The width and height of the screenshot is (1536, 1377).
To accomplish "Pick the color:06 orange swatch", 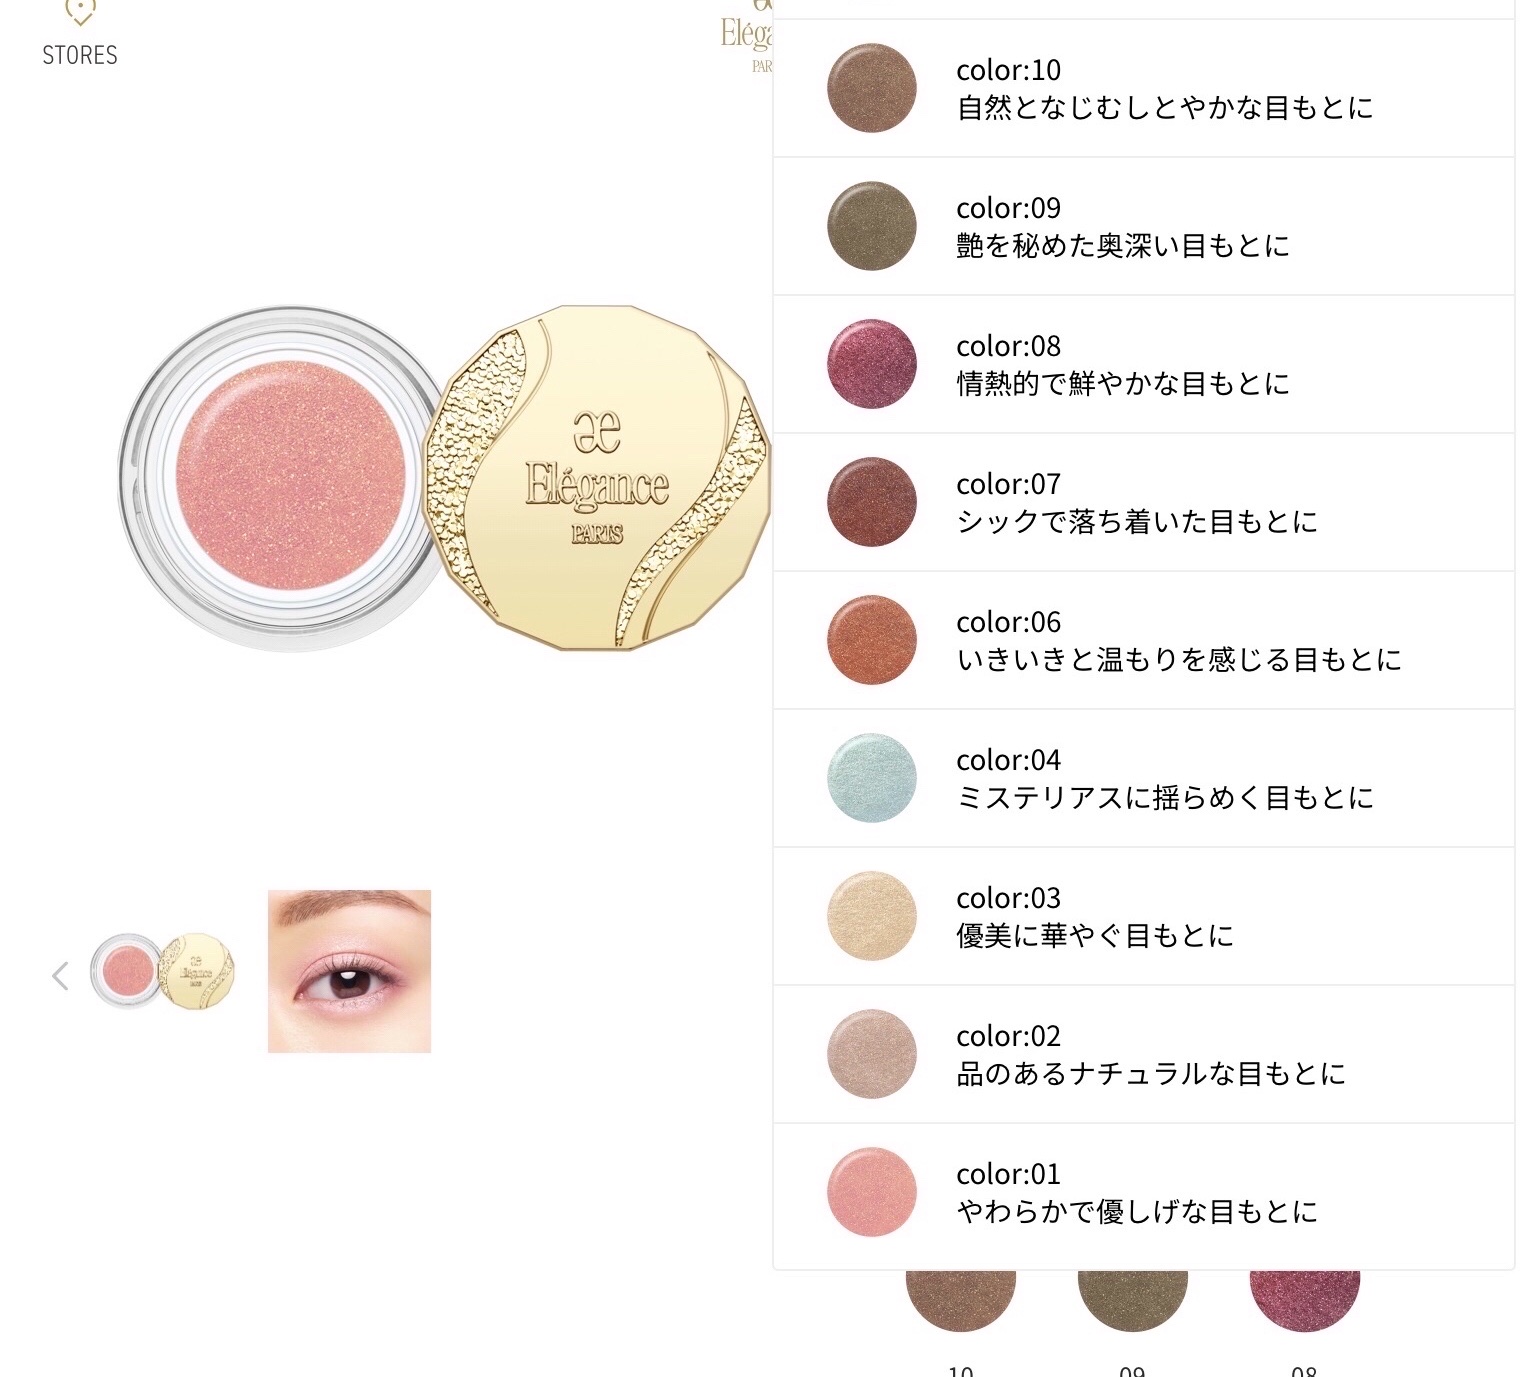I will coord(871,640).
